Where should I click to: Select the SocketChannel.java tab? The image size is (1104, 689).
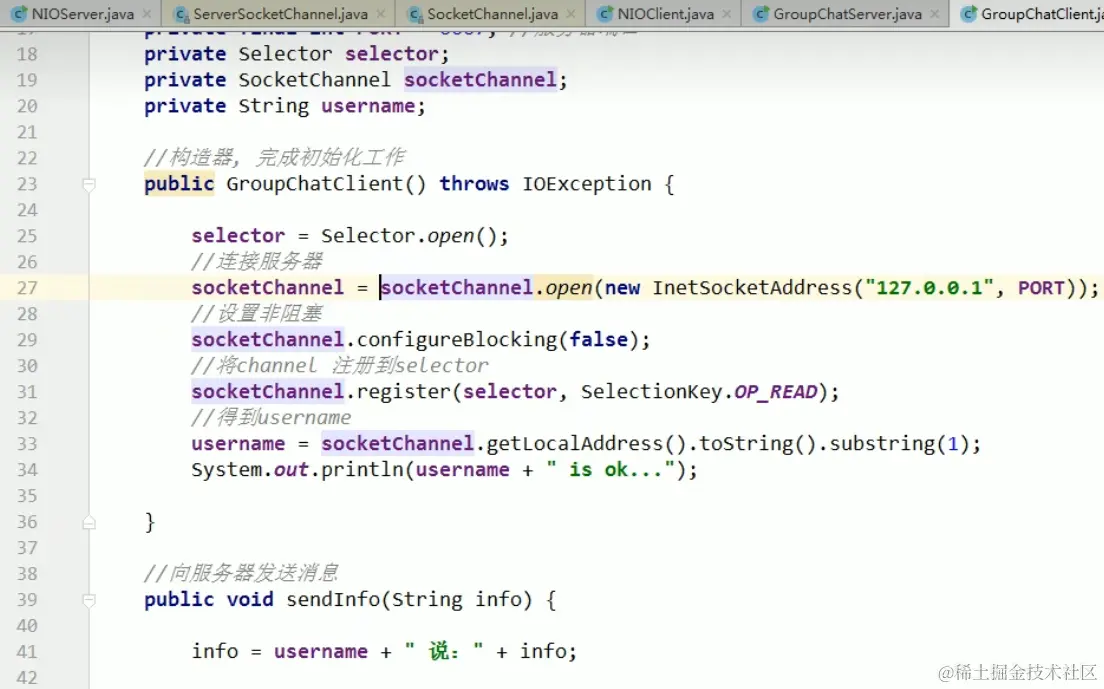tap(492, 14)
